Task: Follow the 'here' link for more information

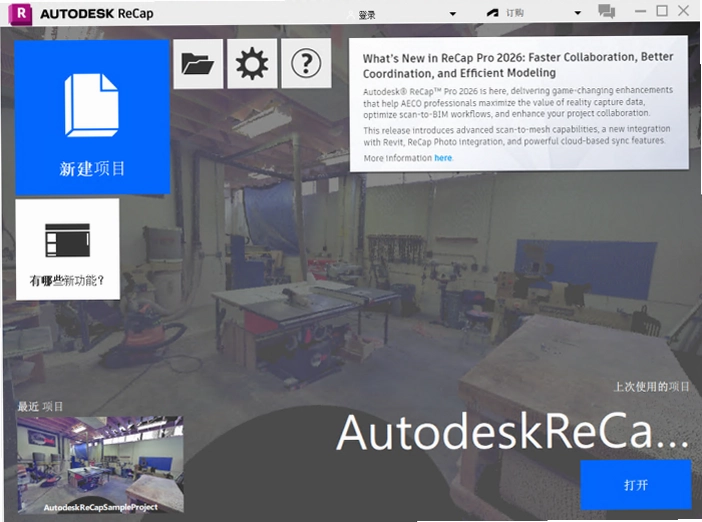Action: [443, 158]
